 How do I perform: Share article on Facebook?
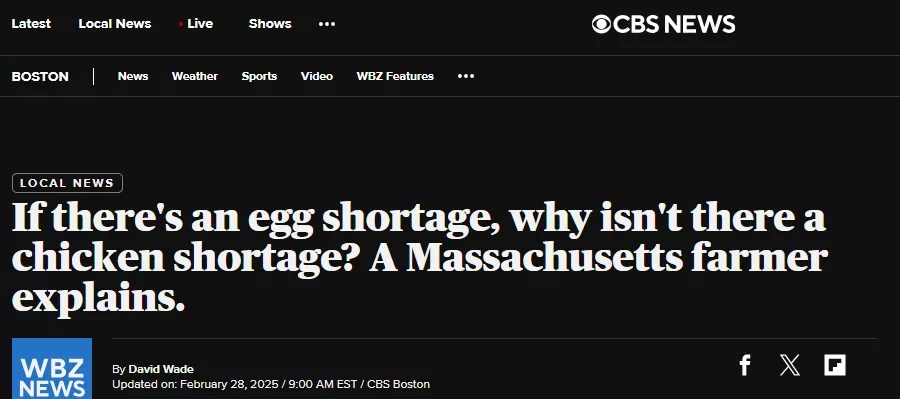click(x=744, y=365)
